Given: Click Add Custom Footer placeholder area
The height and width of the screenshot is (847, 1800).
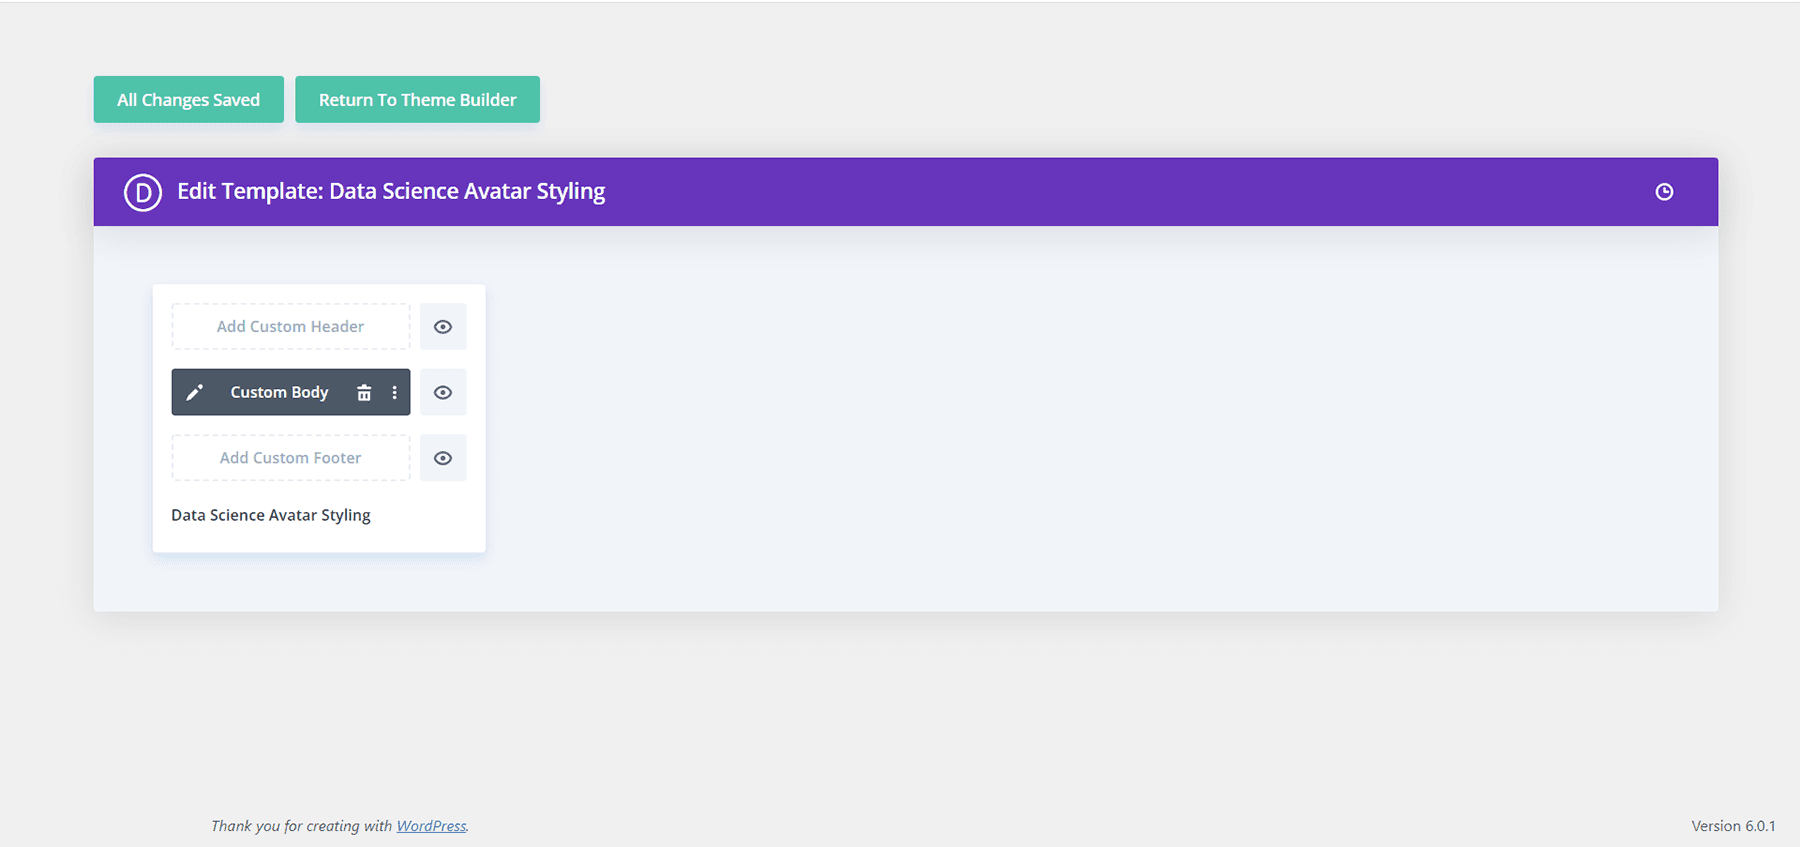Looking at the screenshot, I should [289, 458].
